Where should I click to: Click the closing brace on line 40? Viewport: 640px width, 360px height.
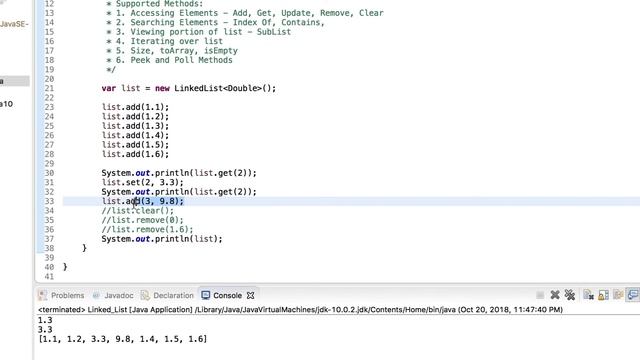coord(65,267)
